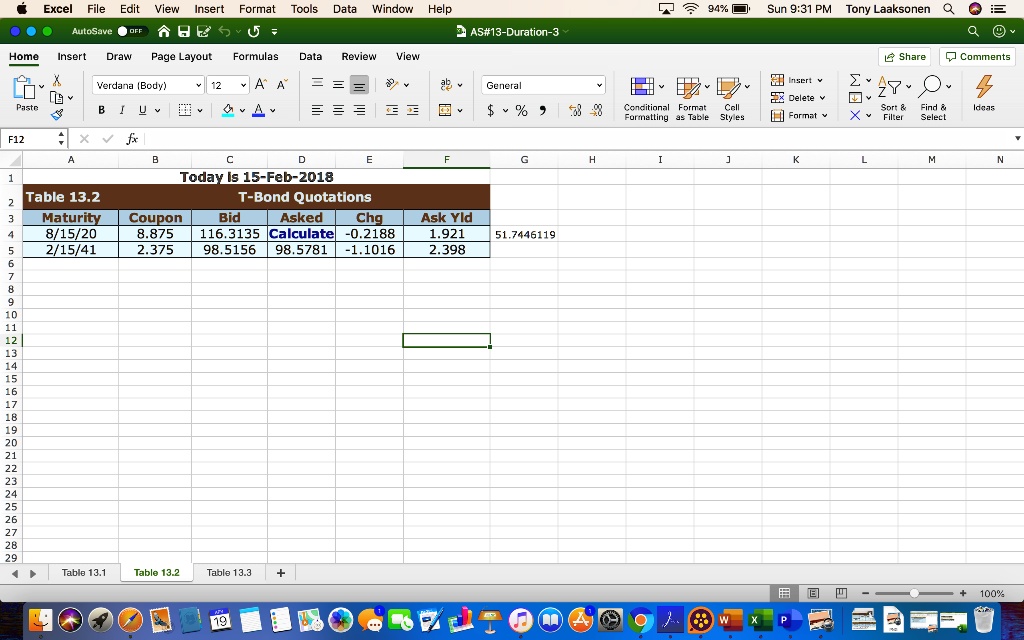Click the Format Painter brush icon
The height and width of the screenshot is (640, 1024).
57,115
